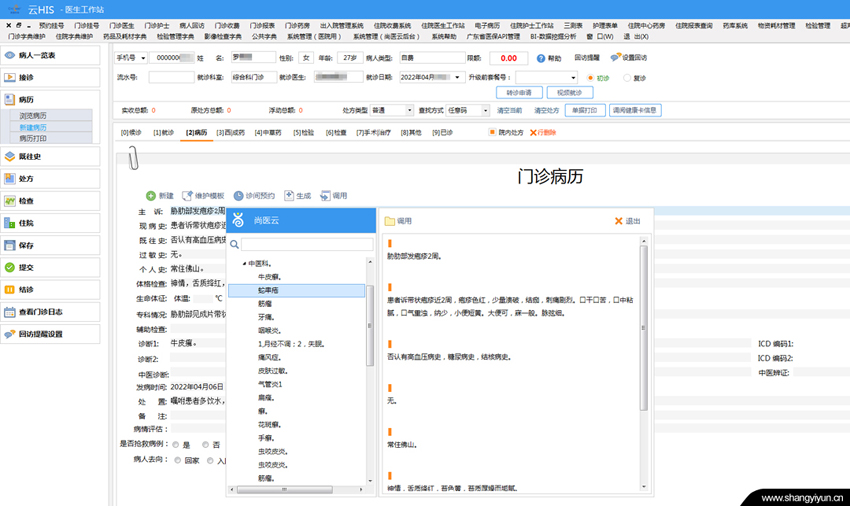The image size is (850, 506).
Task: Toggle the 院内处方 checkbox
Action: tap(492, 132)
